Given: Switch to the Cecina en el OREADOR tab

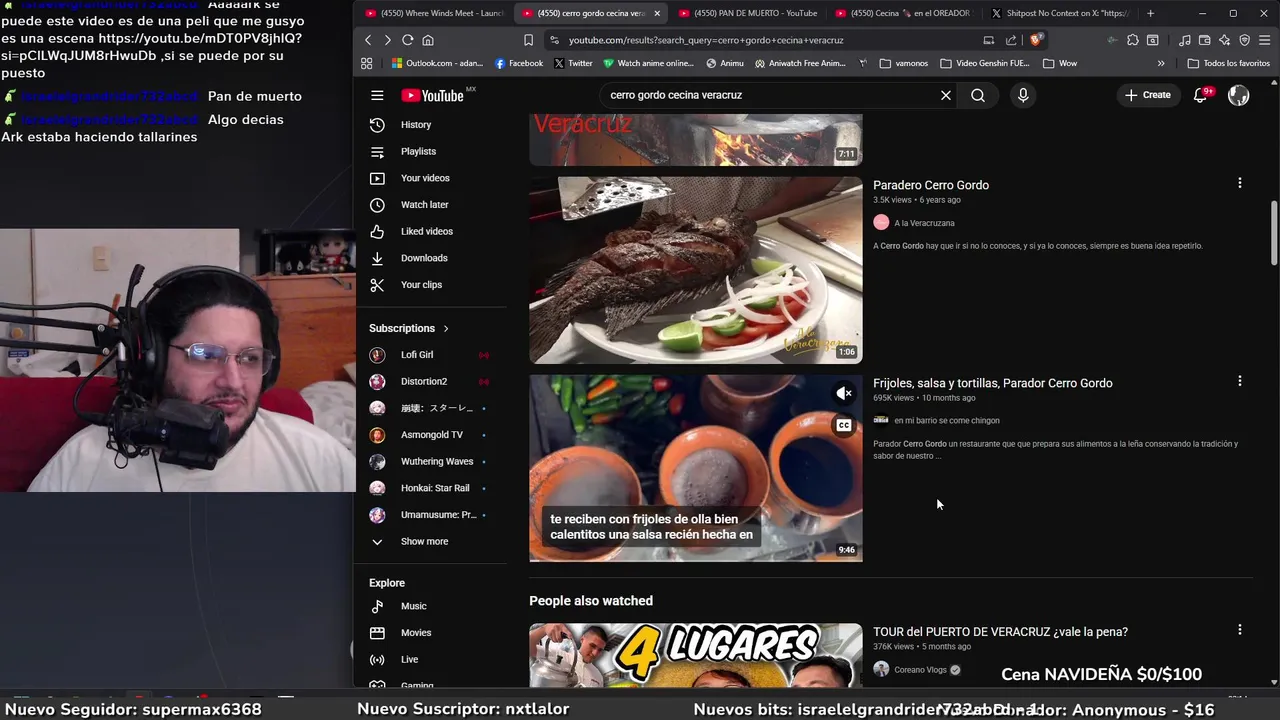Looking at the screenshot, I should pos(903,13).
